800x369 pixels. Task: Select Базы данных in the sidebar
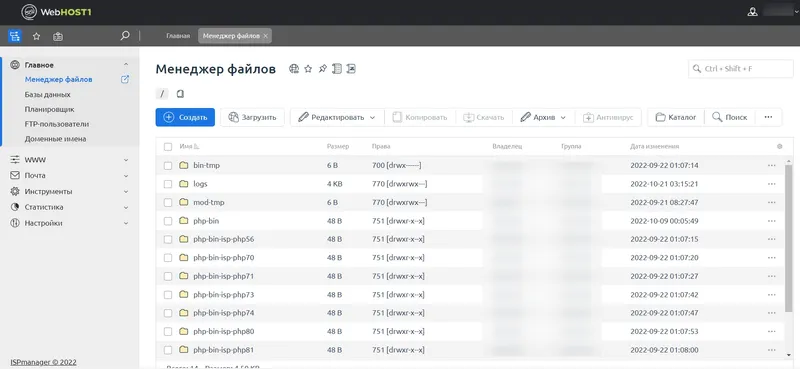click(x=47, y=94)
